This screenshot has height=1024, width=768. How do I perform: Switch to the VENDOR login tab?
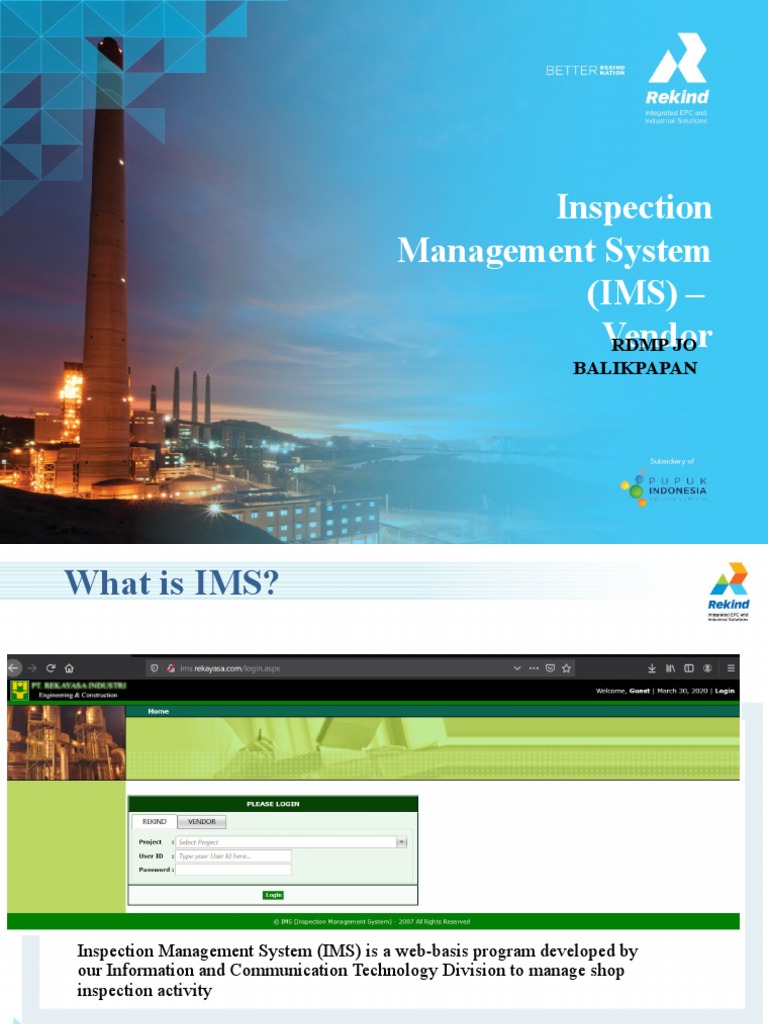[202, 822]
